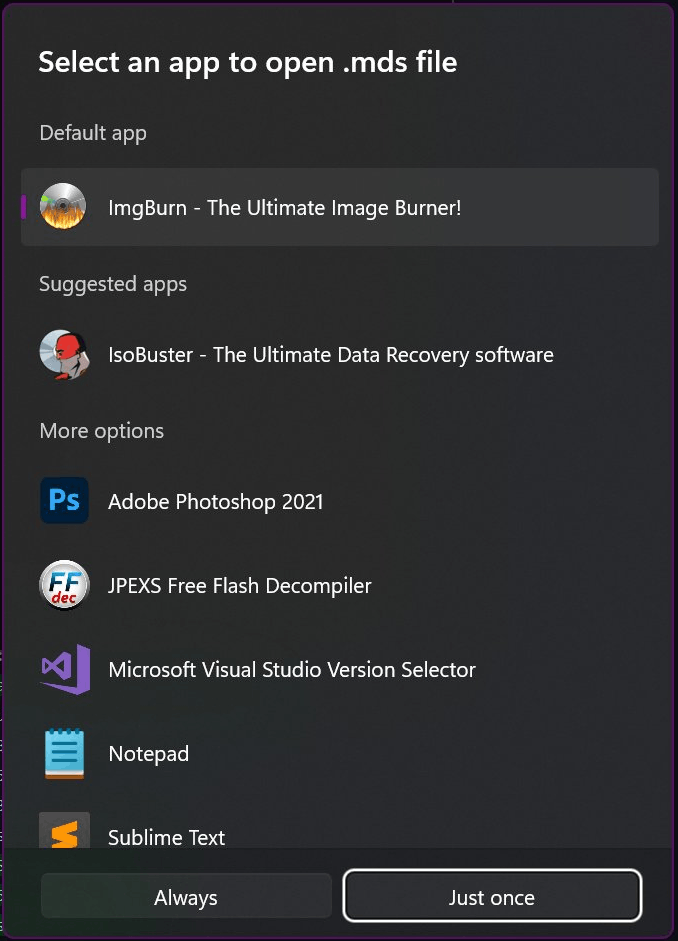Click the Adobe Photoshop Ps icon
This screenshot has height=941, width=678.
(x=64, y=501)
